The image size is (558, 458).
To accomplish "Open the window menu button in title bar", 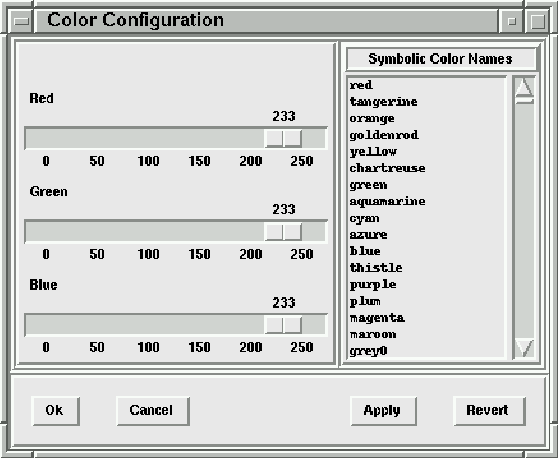I will point(21,21).
